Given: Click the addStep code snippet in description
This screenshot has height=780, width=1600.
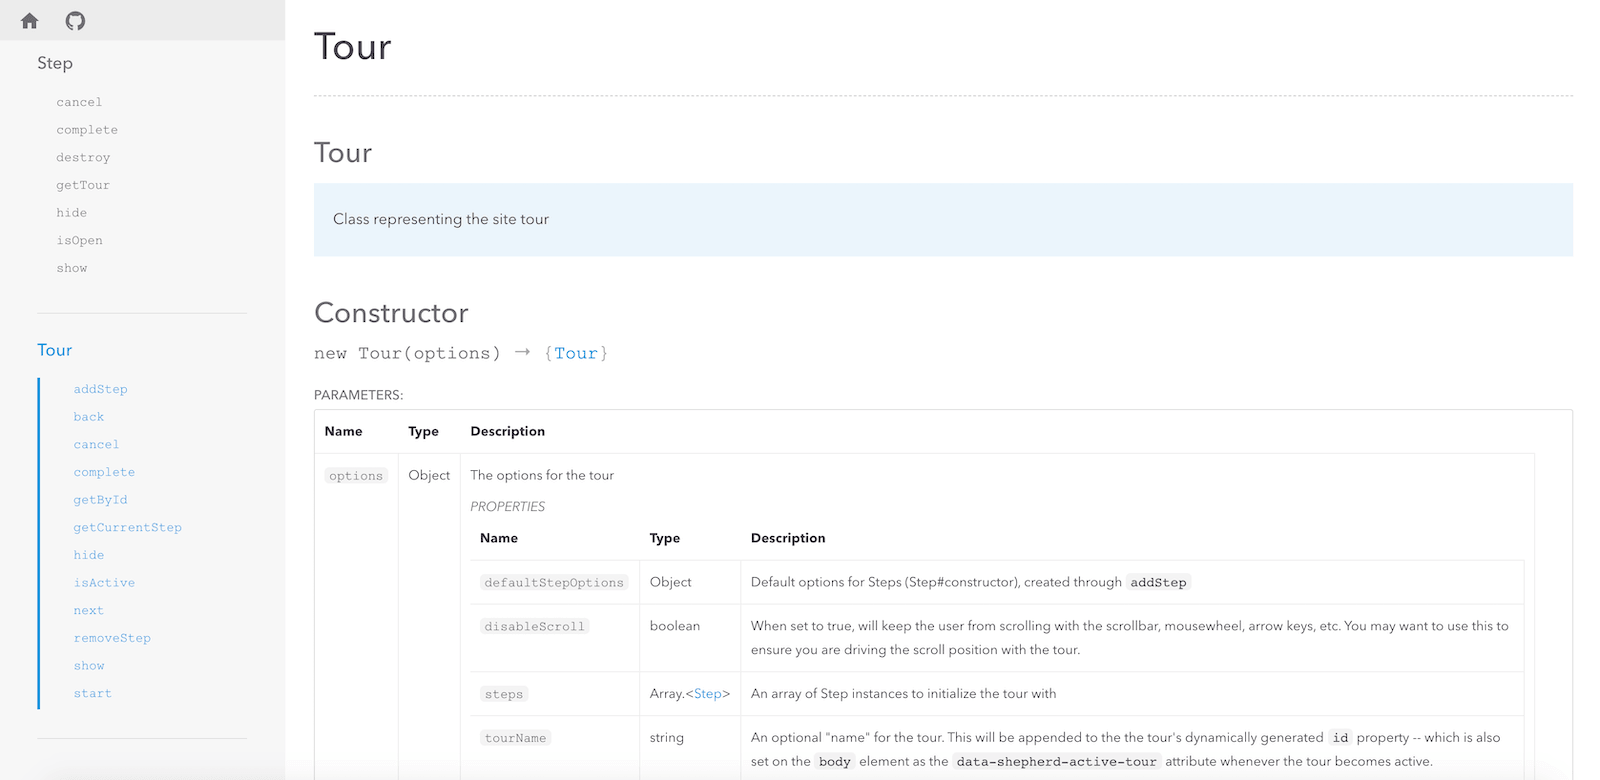Looking at the screenshot, I should (1158, 582).
